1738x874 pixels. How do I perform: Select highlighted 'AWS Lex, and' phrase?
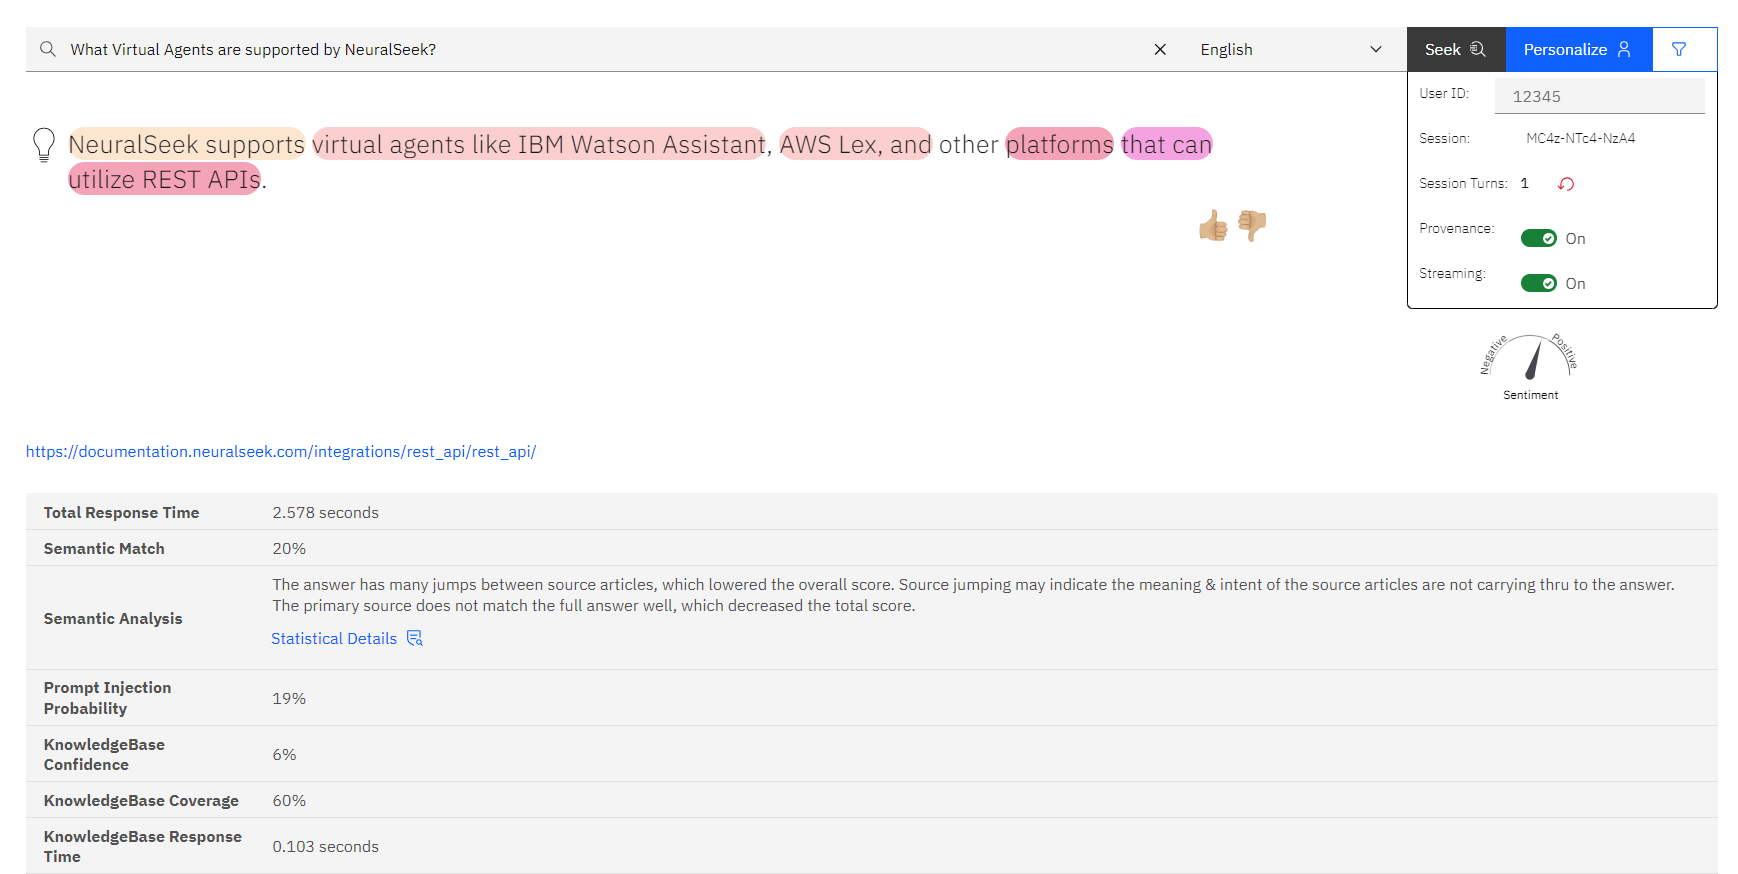(855, 144)
